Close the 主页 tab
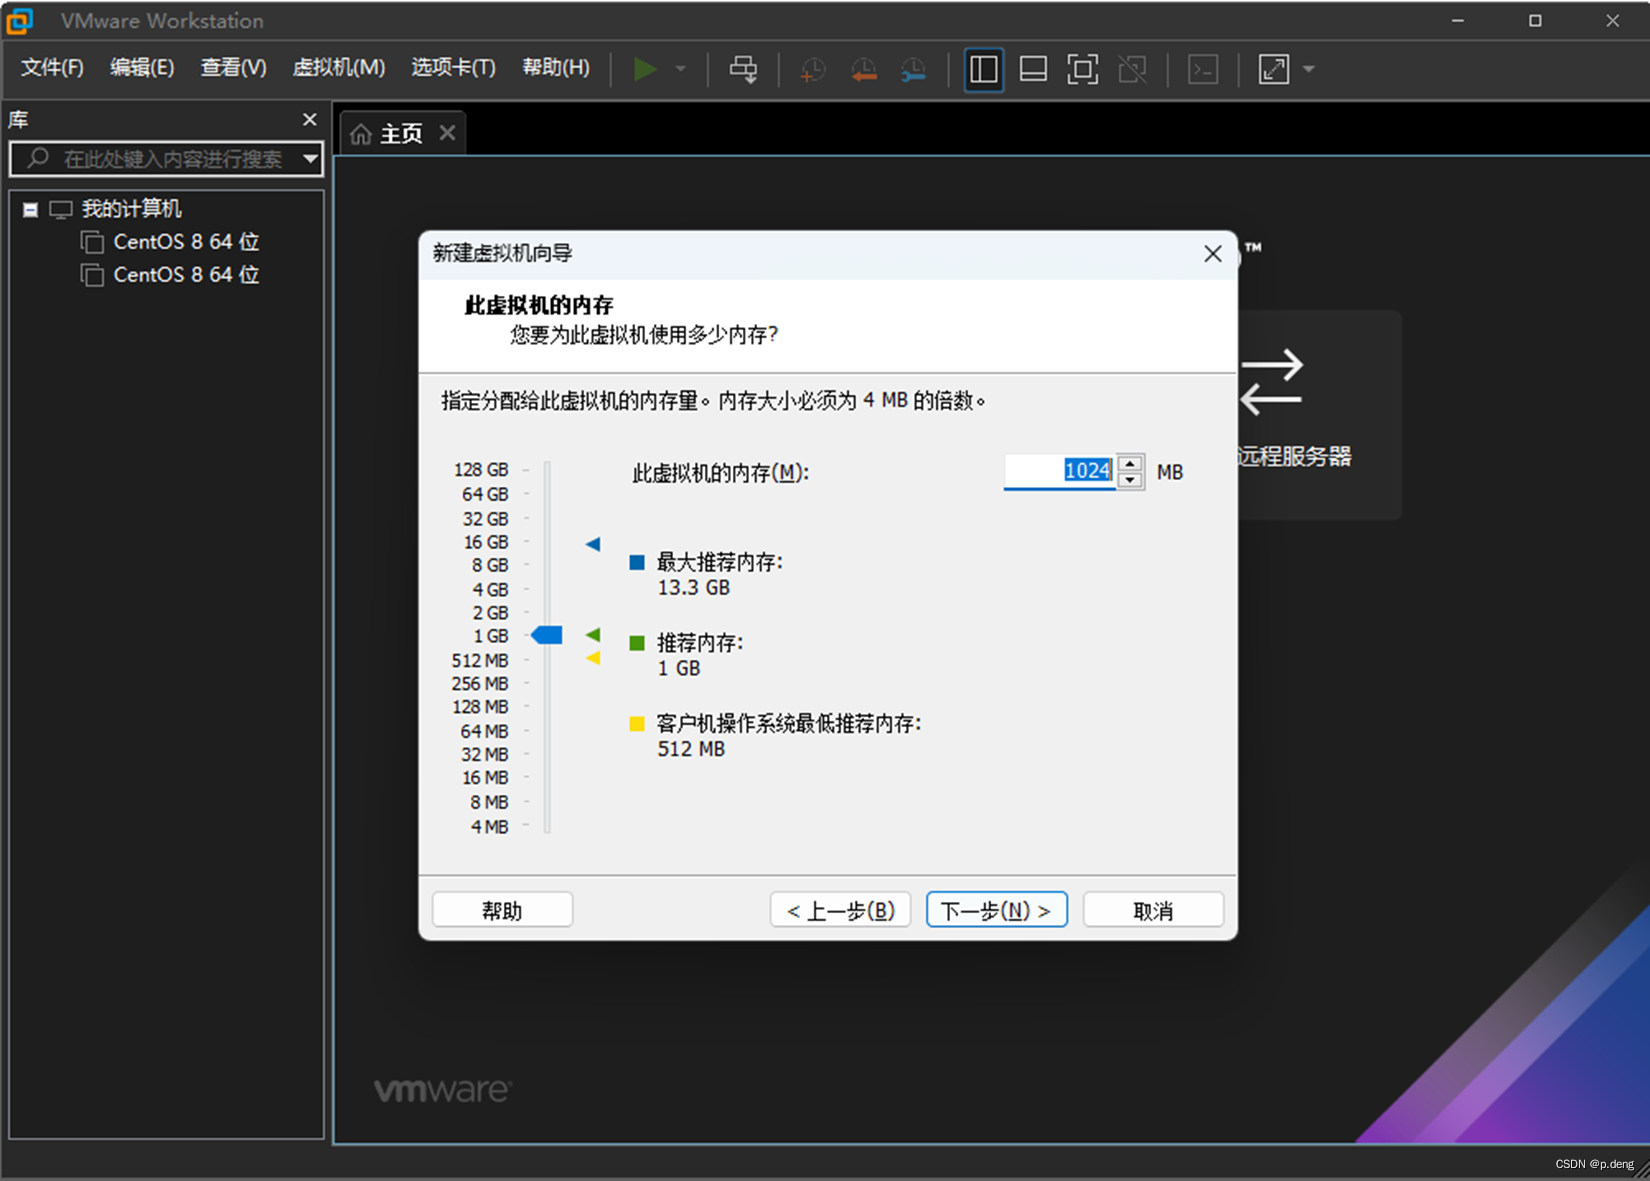This screenshot has height=1181, width=1650. click(x=448, y=132)
